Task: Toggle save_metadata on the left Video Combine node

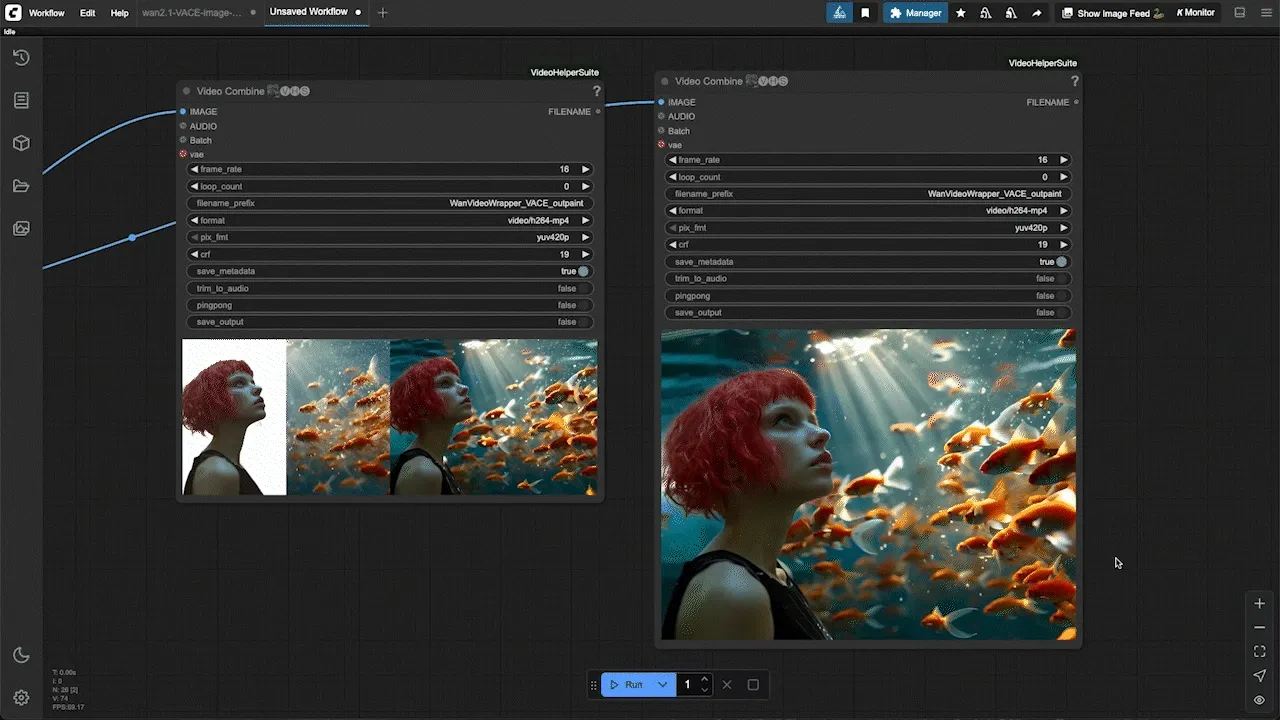Action: pos(389,271)
